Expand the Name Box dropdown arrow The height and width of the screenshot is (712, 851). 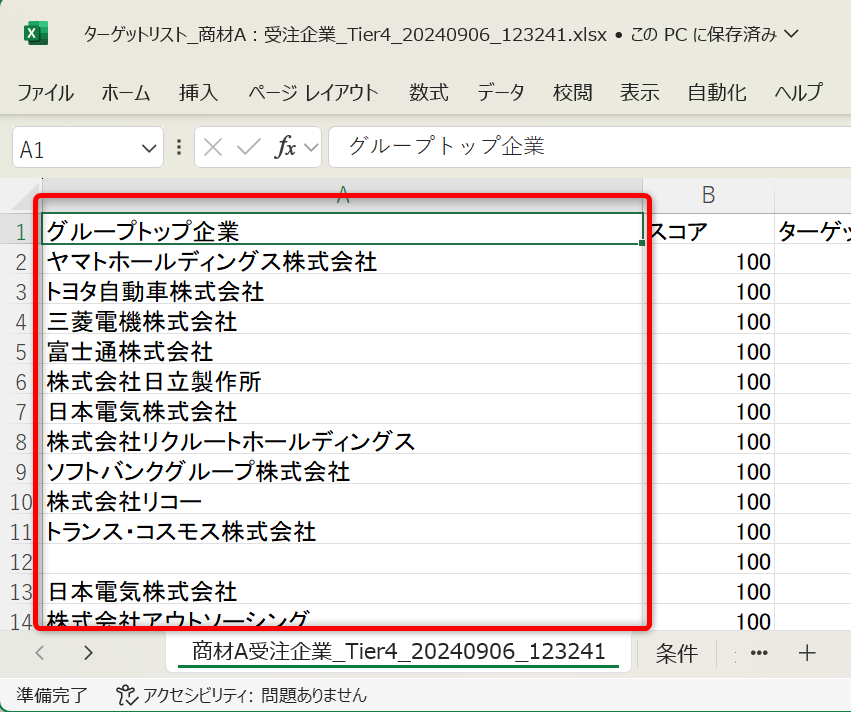click(x=150, y=149)
